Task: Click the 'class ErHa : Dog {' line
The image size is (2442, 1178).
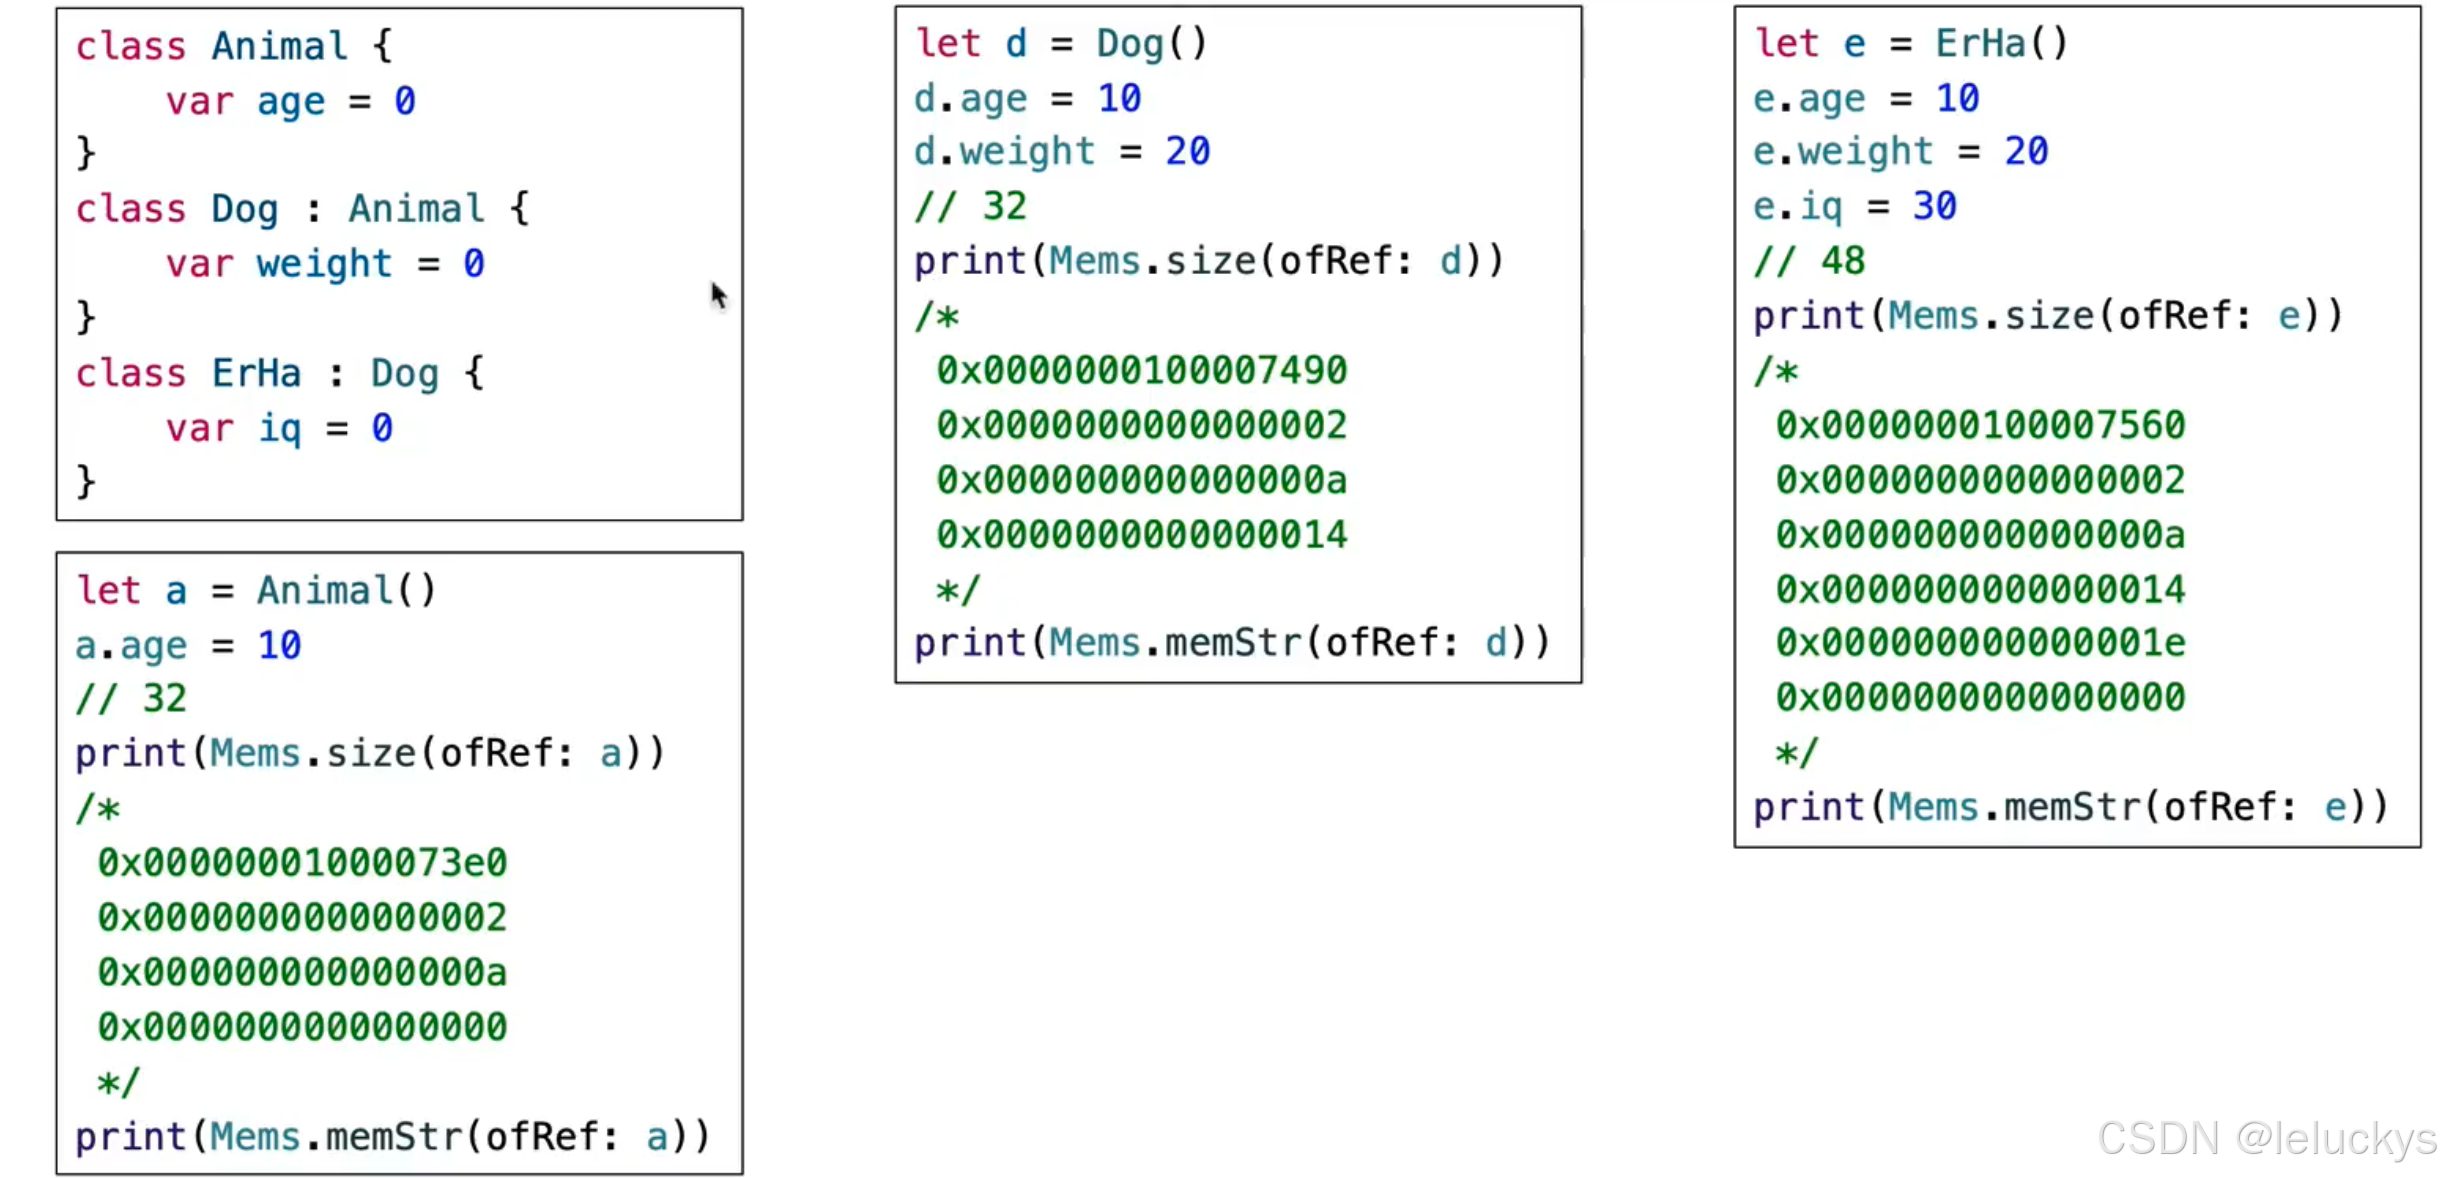Action: click(280, 374)
